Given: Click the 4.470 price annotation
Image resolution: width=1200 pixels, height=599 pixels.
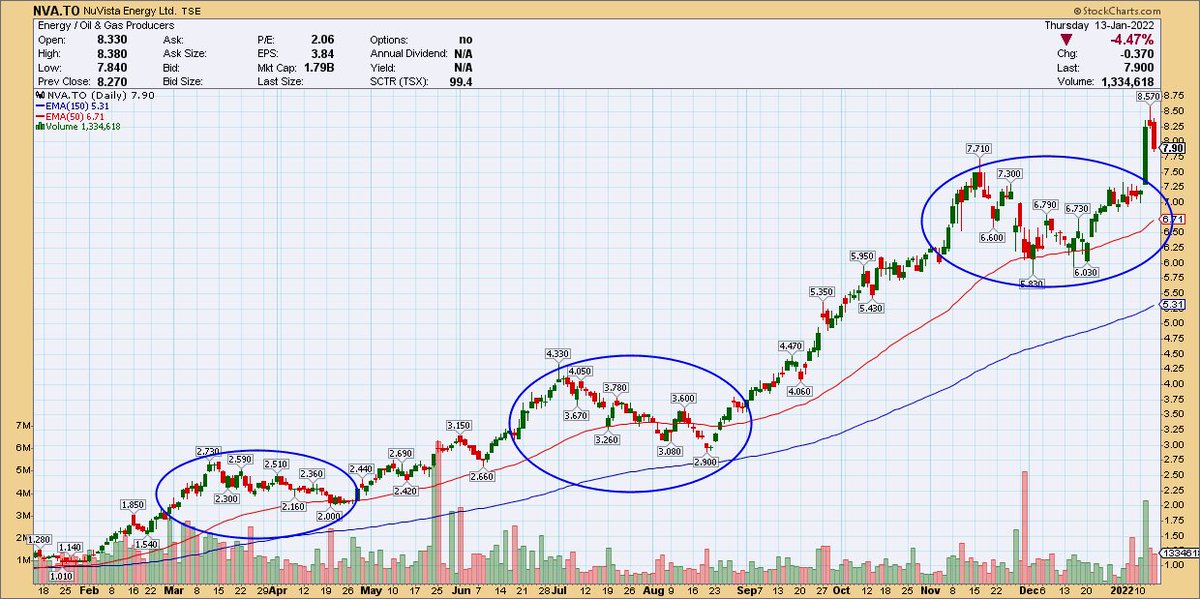Looking at the screenshot, I should pyautogui.click(x=791, y=346).
